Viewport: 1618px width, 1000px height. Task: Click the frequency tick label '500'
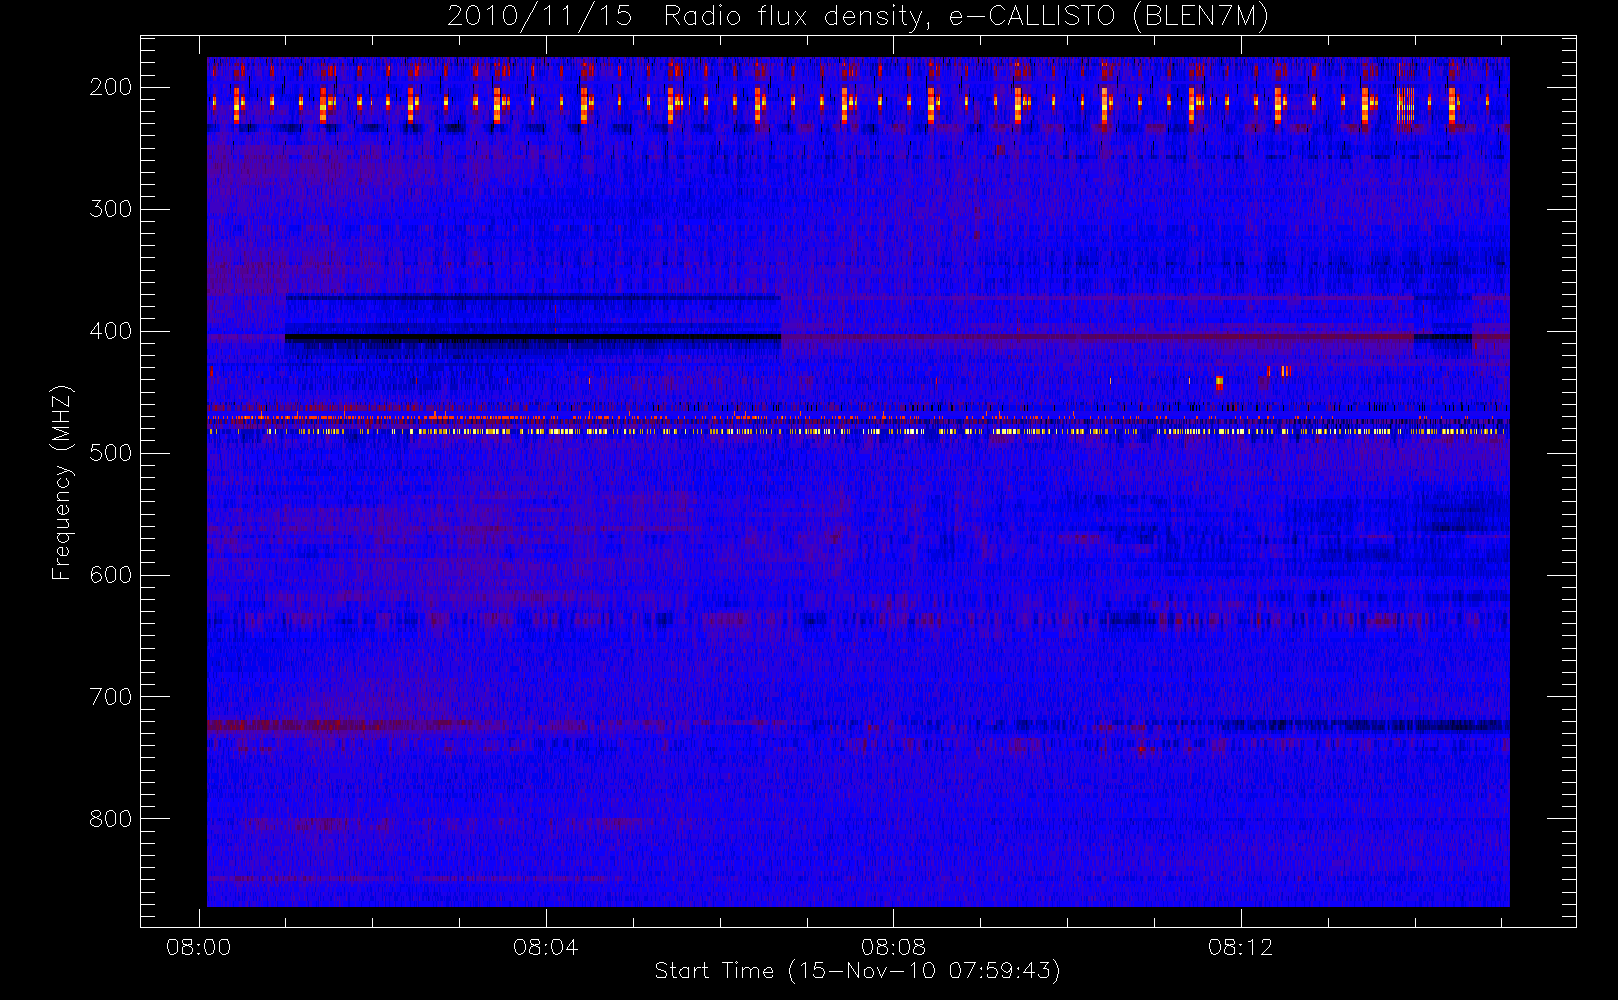point(111,453)
